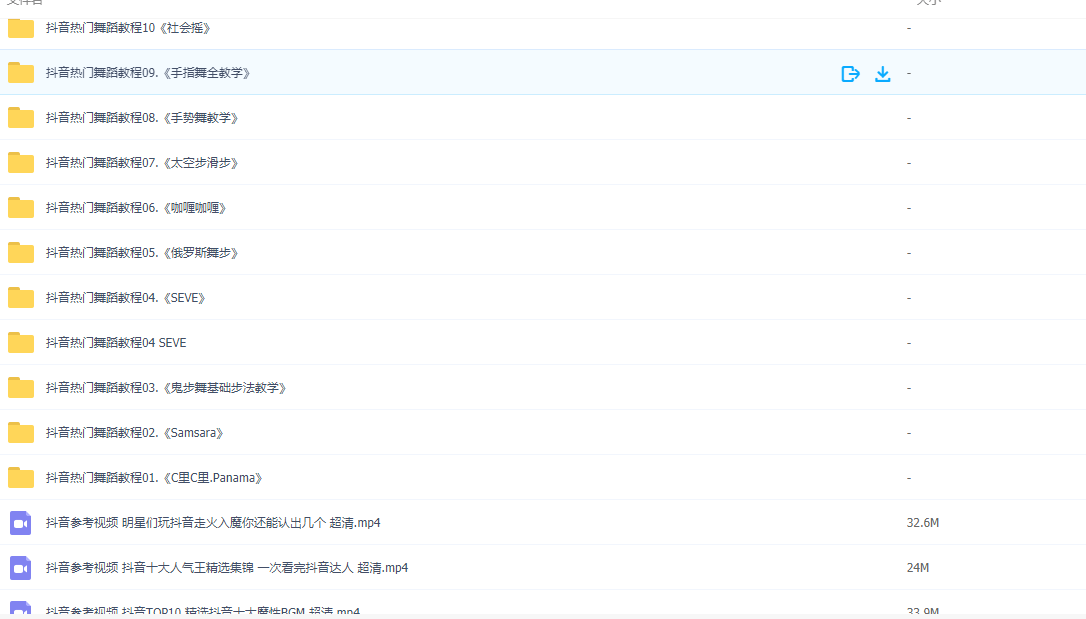
Task: Open the 01.《C里C里.Panama》 folder name
Action: click(x=155, y=478)
